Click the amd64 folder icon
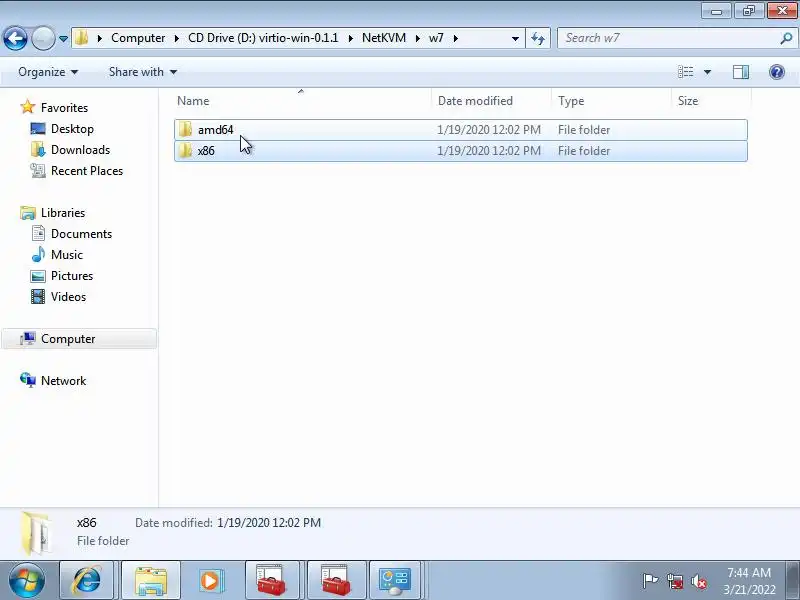The height and width of the screenshot is (600, 800). (185, 130)
